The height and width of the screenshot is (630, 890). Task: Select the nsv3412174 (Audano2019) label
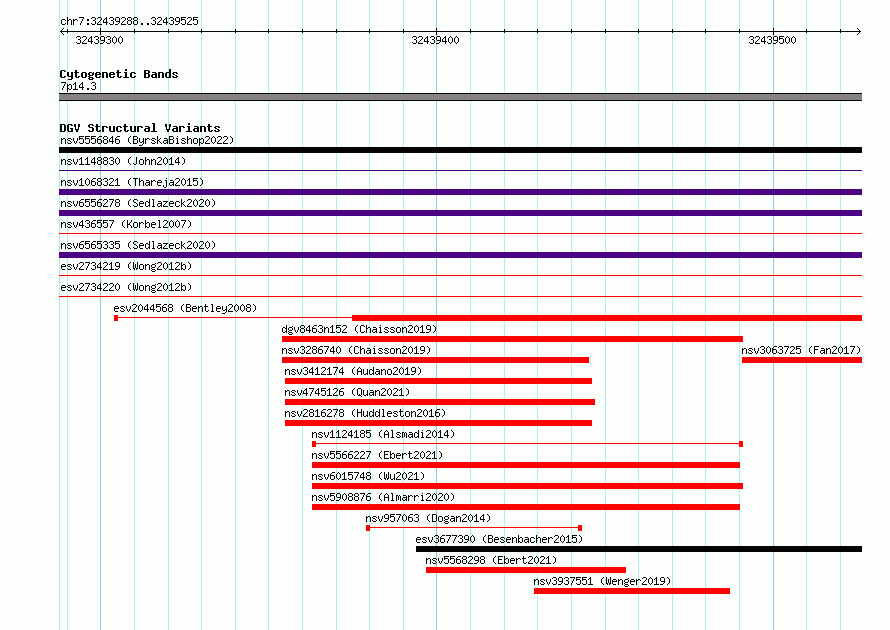pyautogui.click(x=353, y=371)
